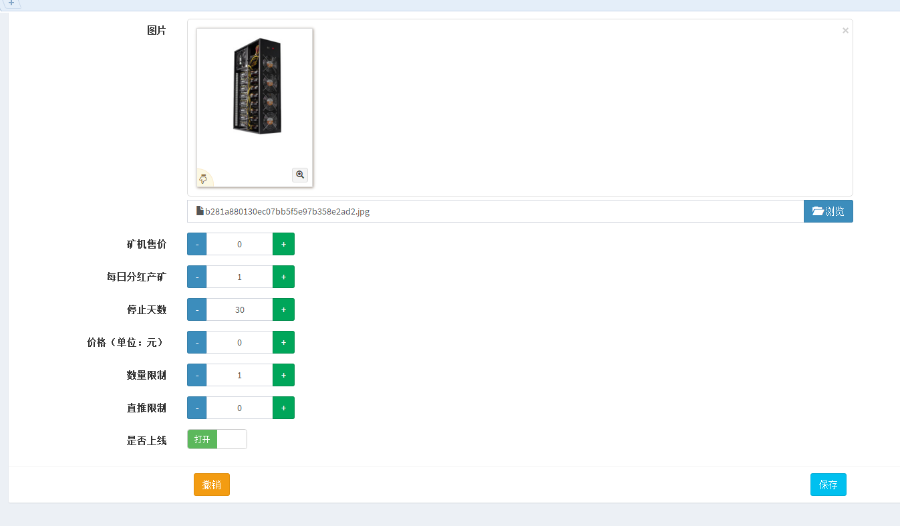
Task: Click the plus tab icon at the top left
Action: click(x=11, y=4)
